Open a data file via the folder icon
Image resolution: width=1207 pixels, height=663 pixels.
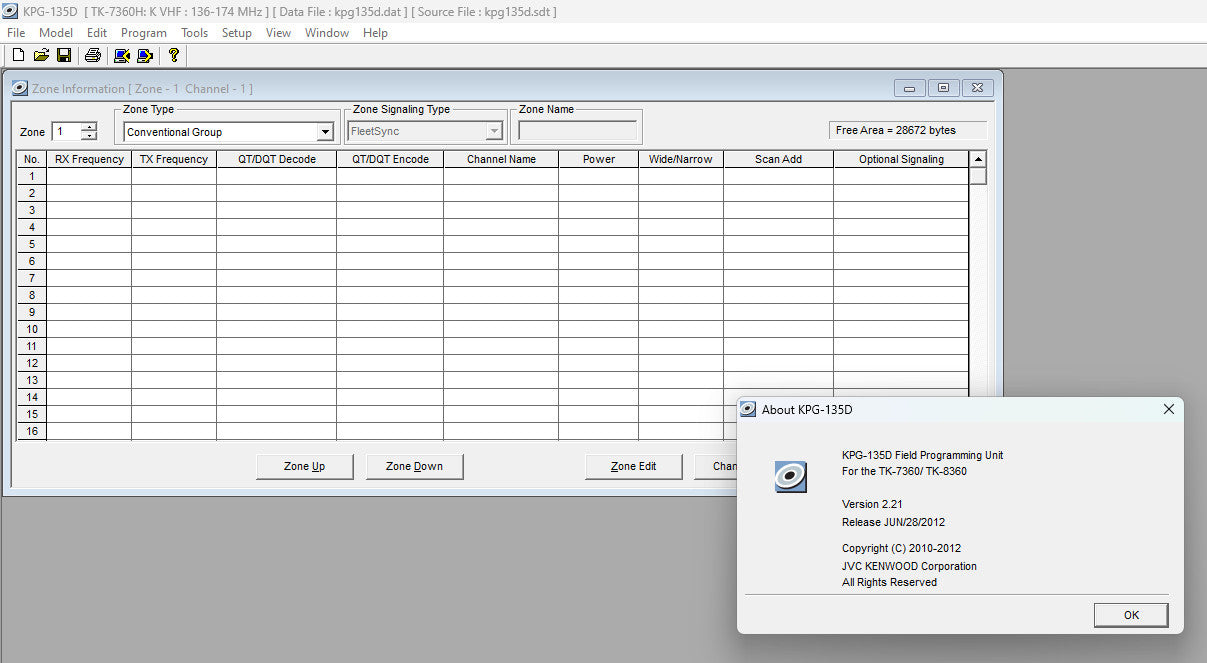coord(41,55)
